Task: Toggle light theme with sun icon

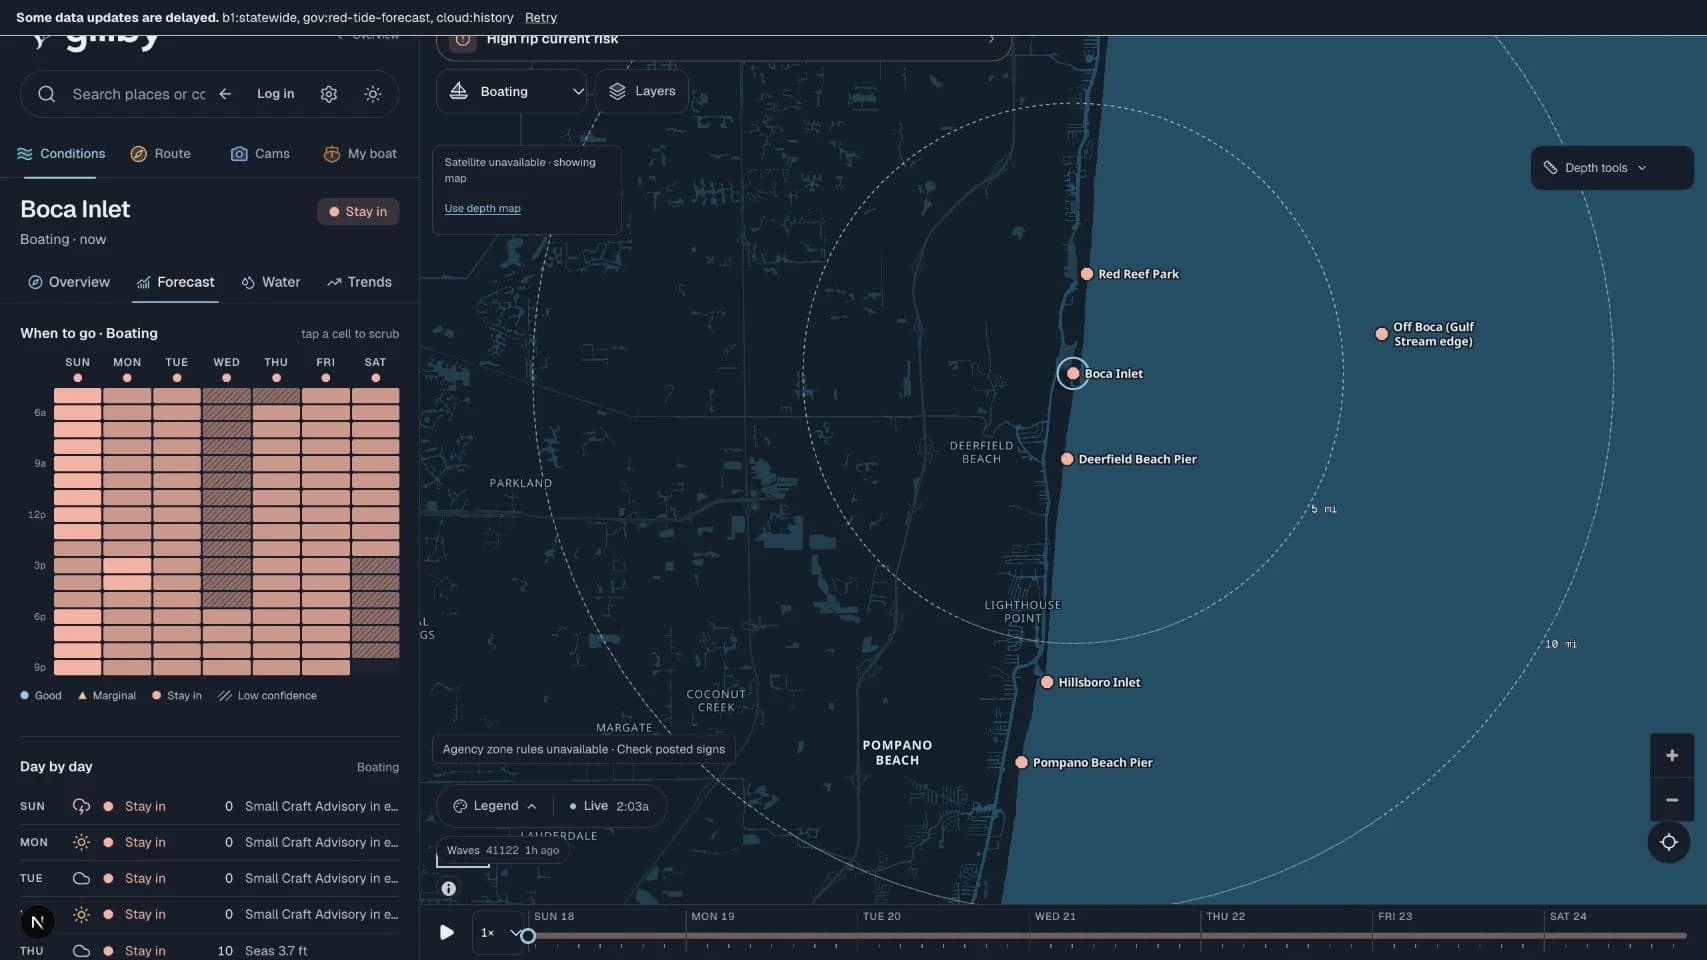Action: coord(373,94)
